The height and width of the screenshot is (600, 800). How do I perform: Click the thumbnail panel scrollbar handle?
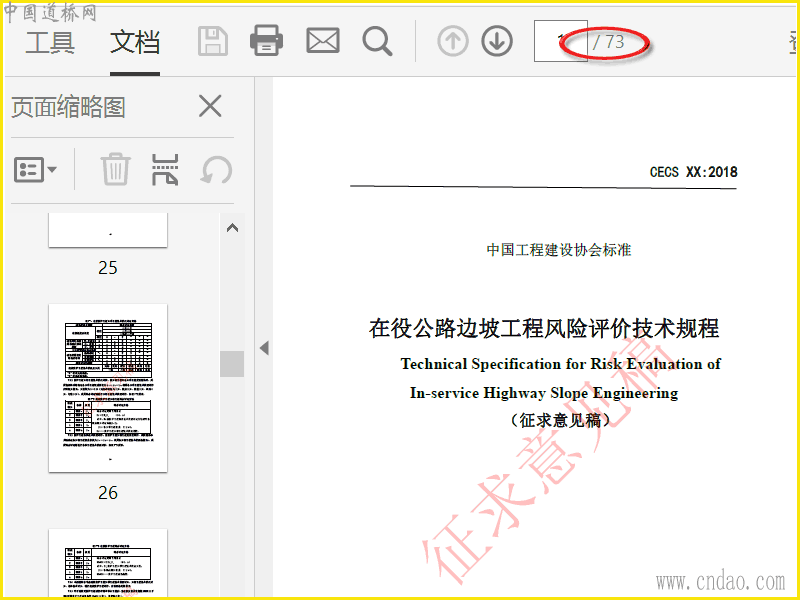point(232,364)
